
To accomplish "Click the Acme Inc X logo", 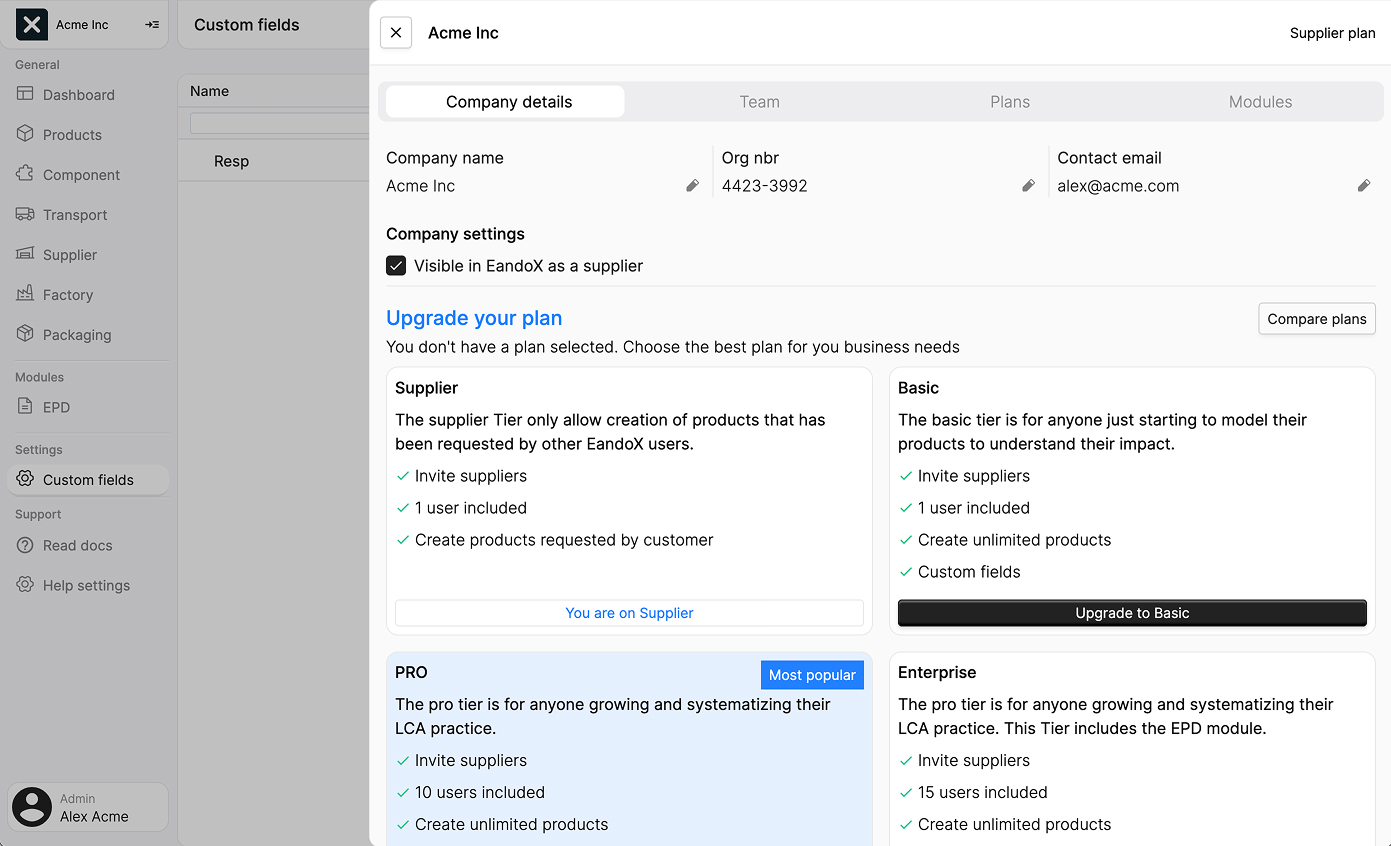I will coord(32,25).
